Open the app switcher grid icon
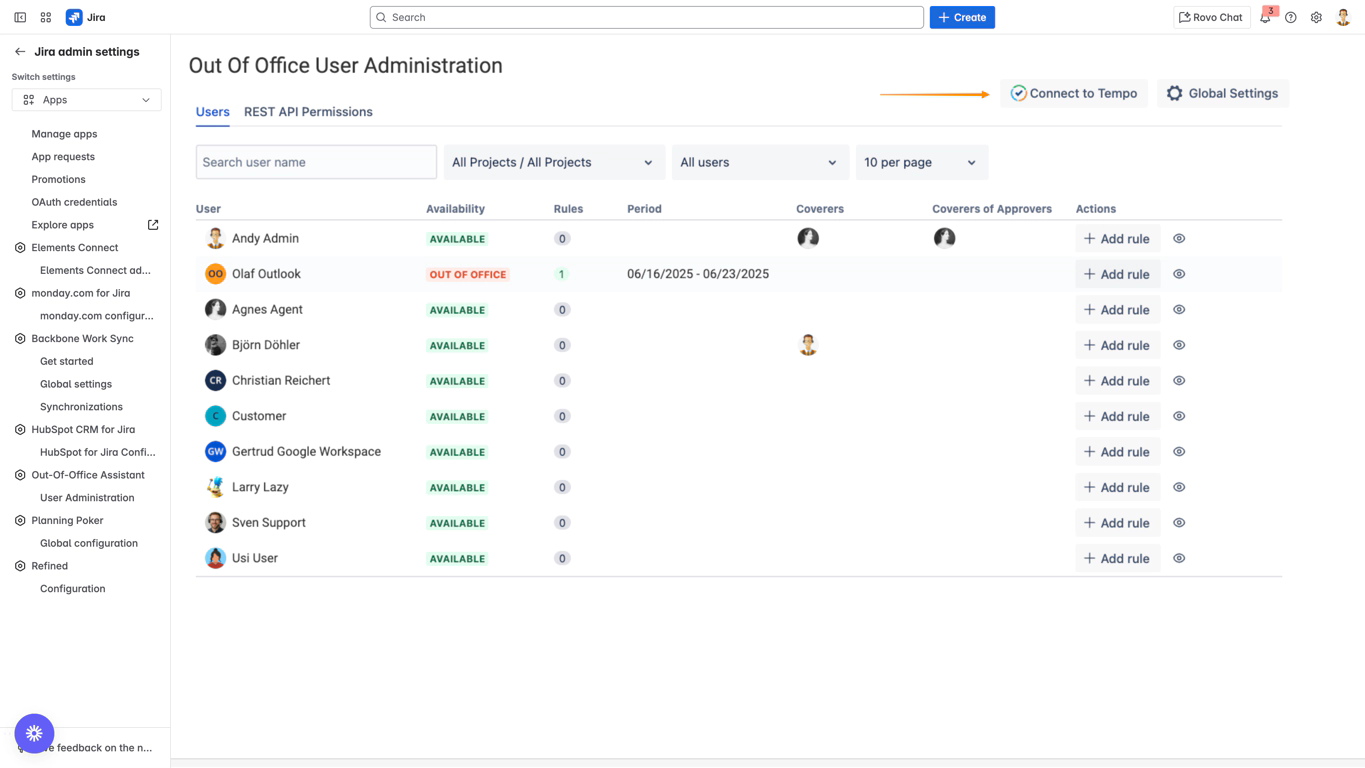The width and height of the screenshot is (1365, 768). click(46, 18)
